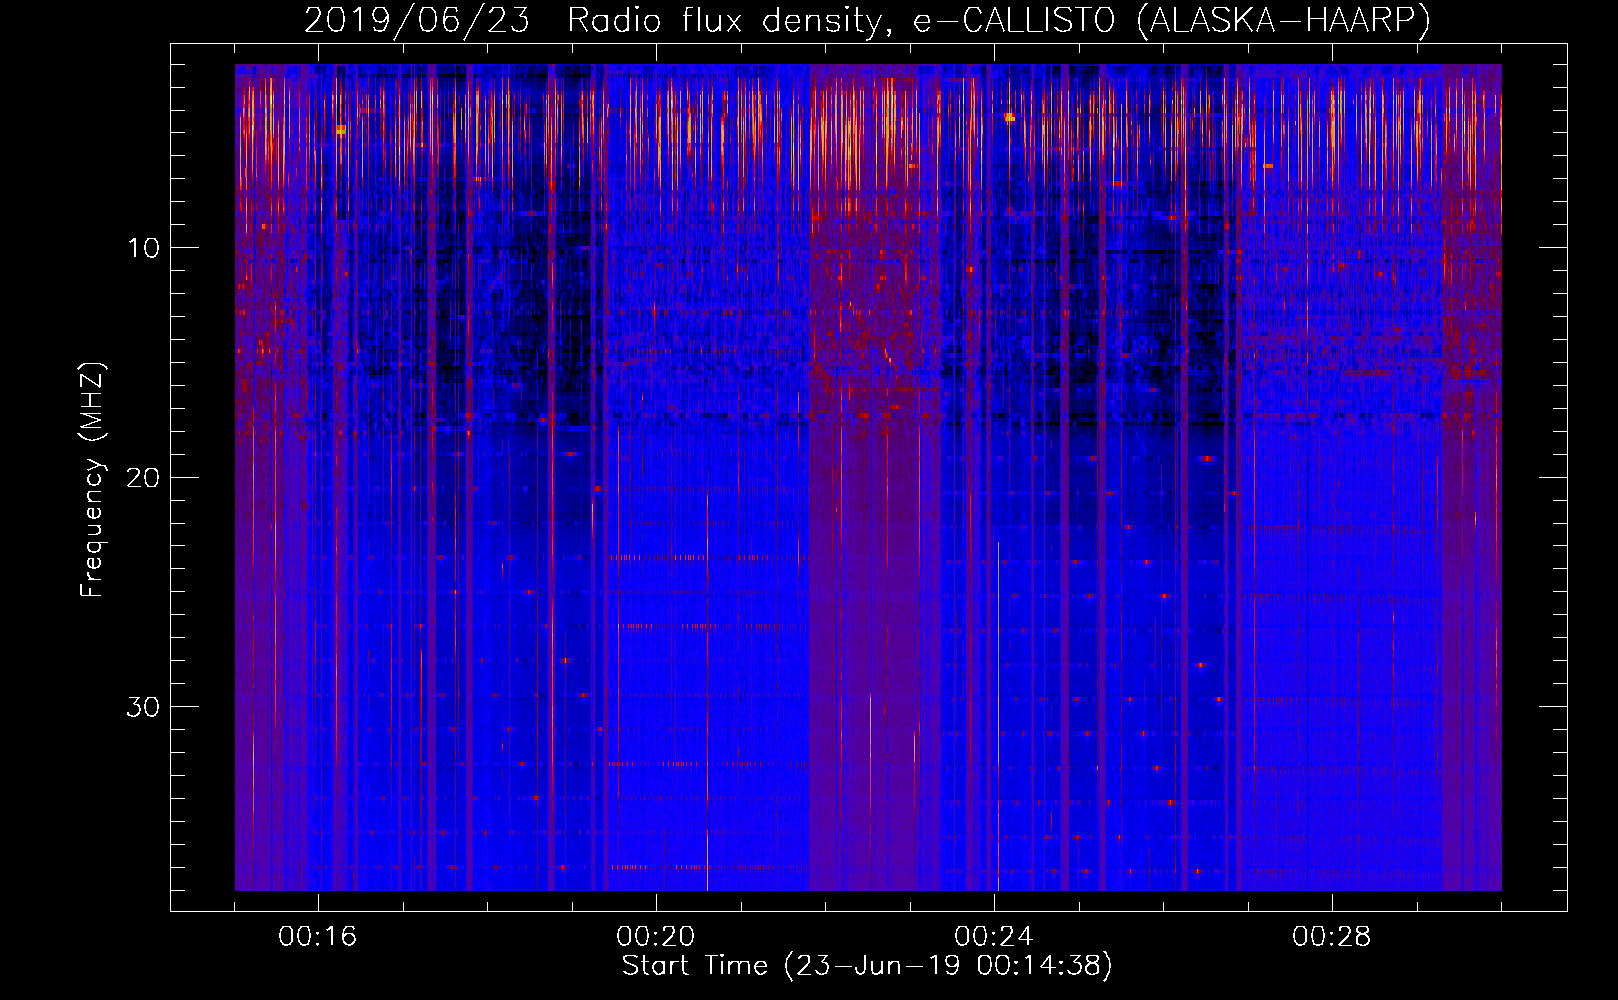Viewport: 1618px width, 1000px height.
Task: Click the '00:16' time tick label
Action: tap(318, 937)
